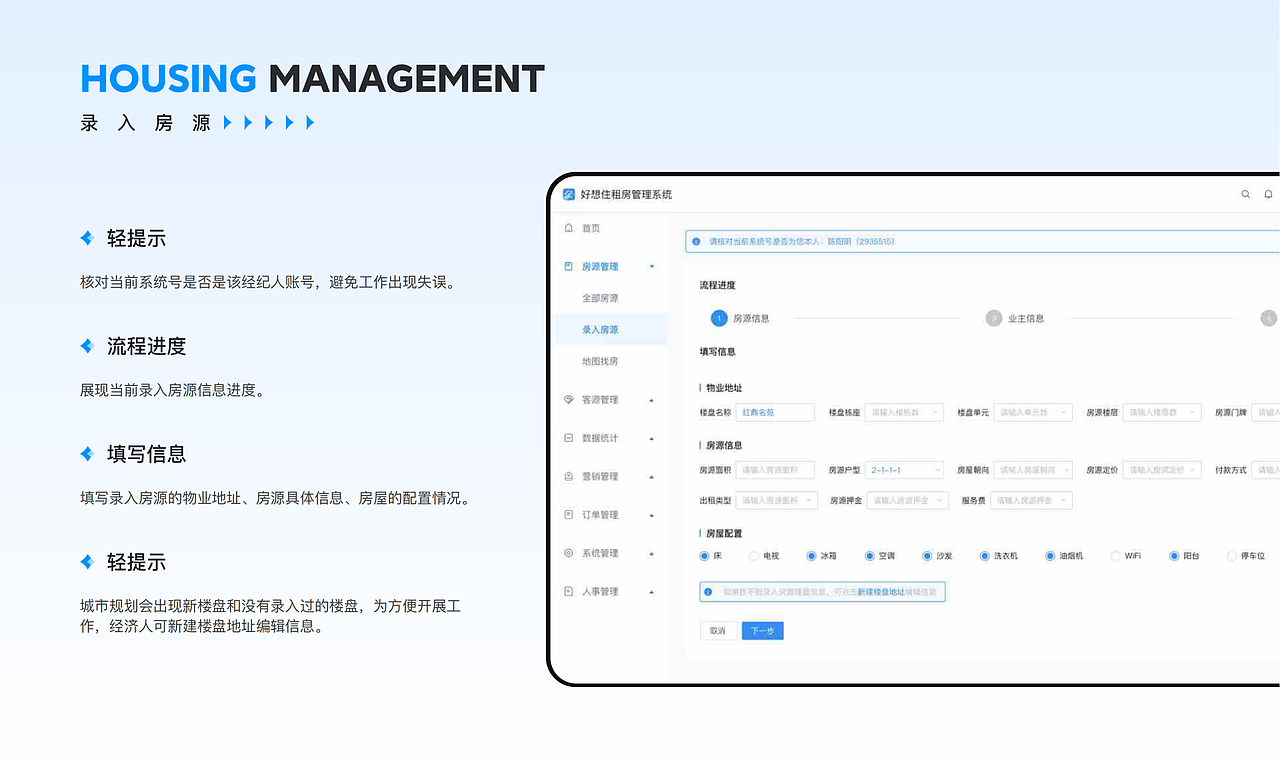Open the 房屋朝向 dropdown
The image size is (1280, 782).
pyautogui.click(x=1033, y=470)
